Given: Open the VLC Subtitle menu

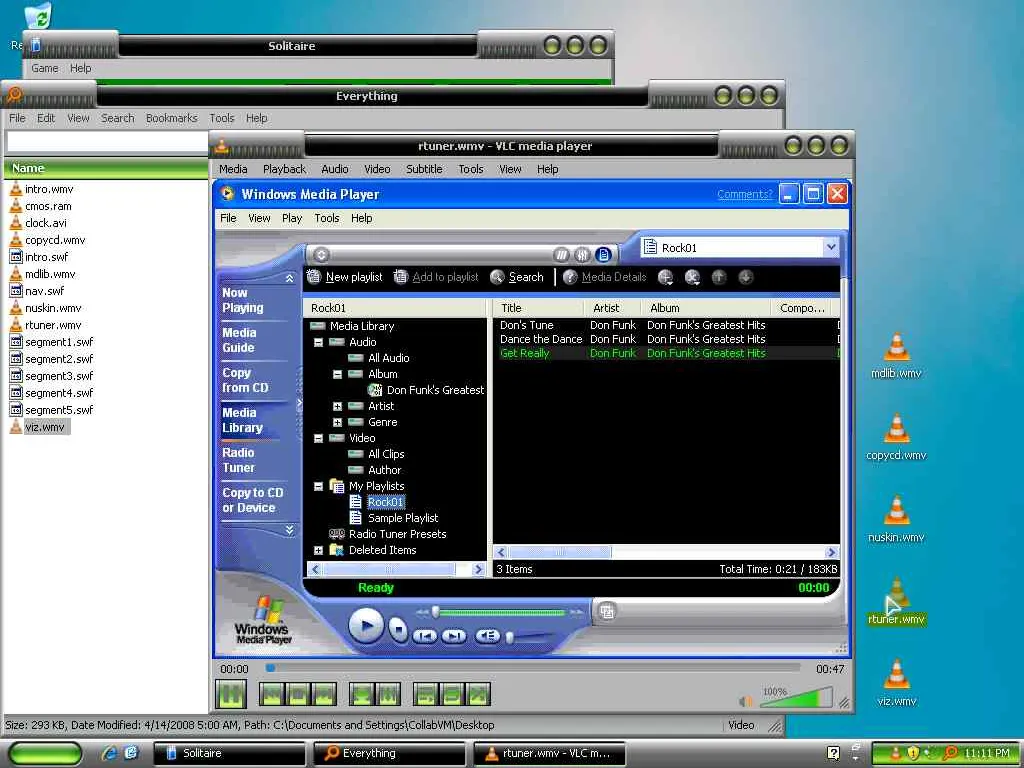Looking at the screenshot, I should pyautogui.click(x=424, y=169).
